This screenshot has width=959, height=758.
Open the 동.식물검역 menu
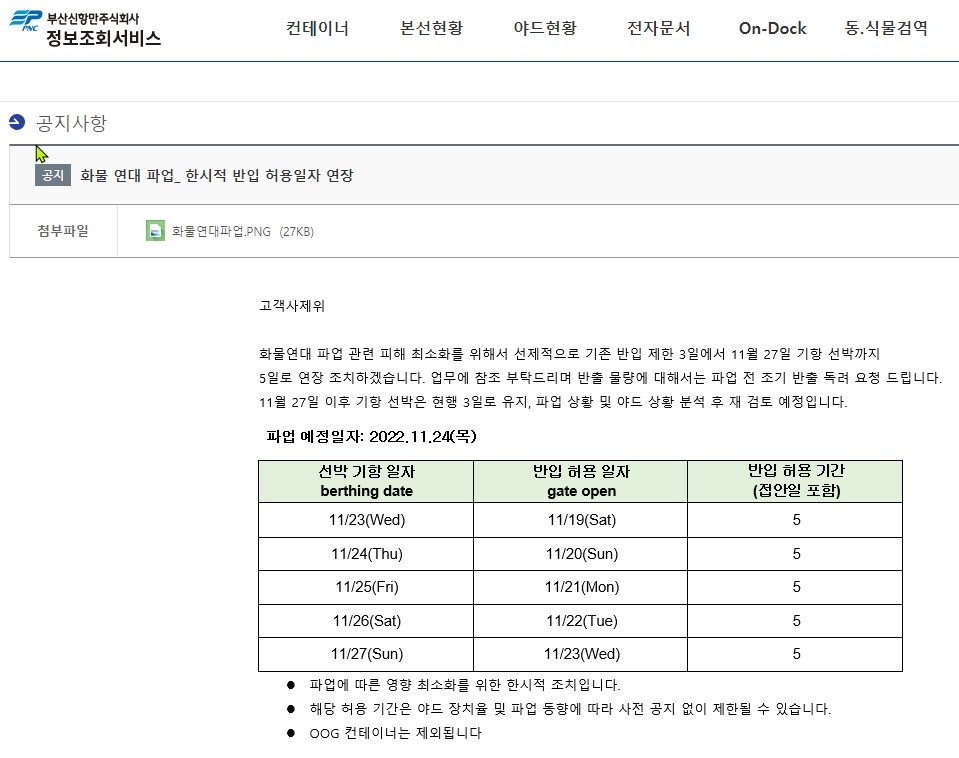pos(886,28)
